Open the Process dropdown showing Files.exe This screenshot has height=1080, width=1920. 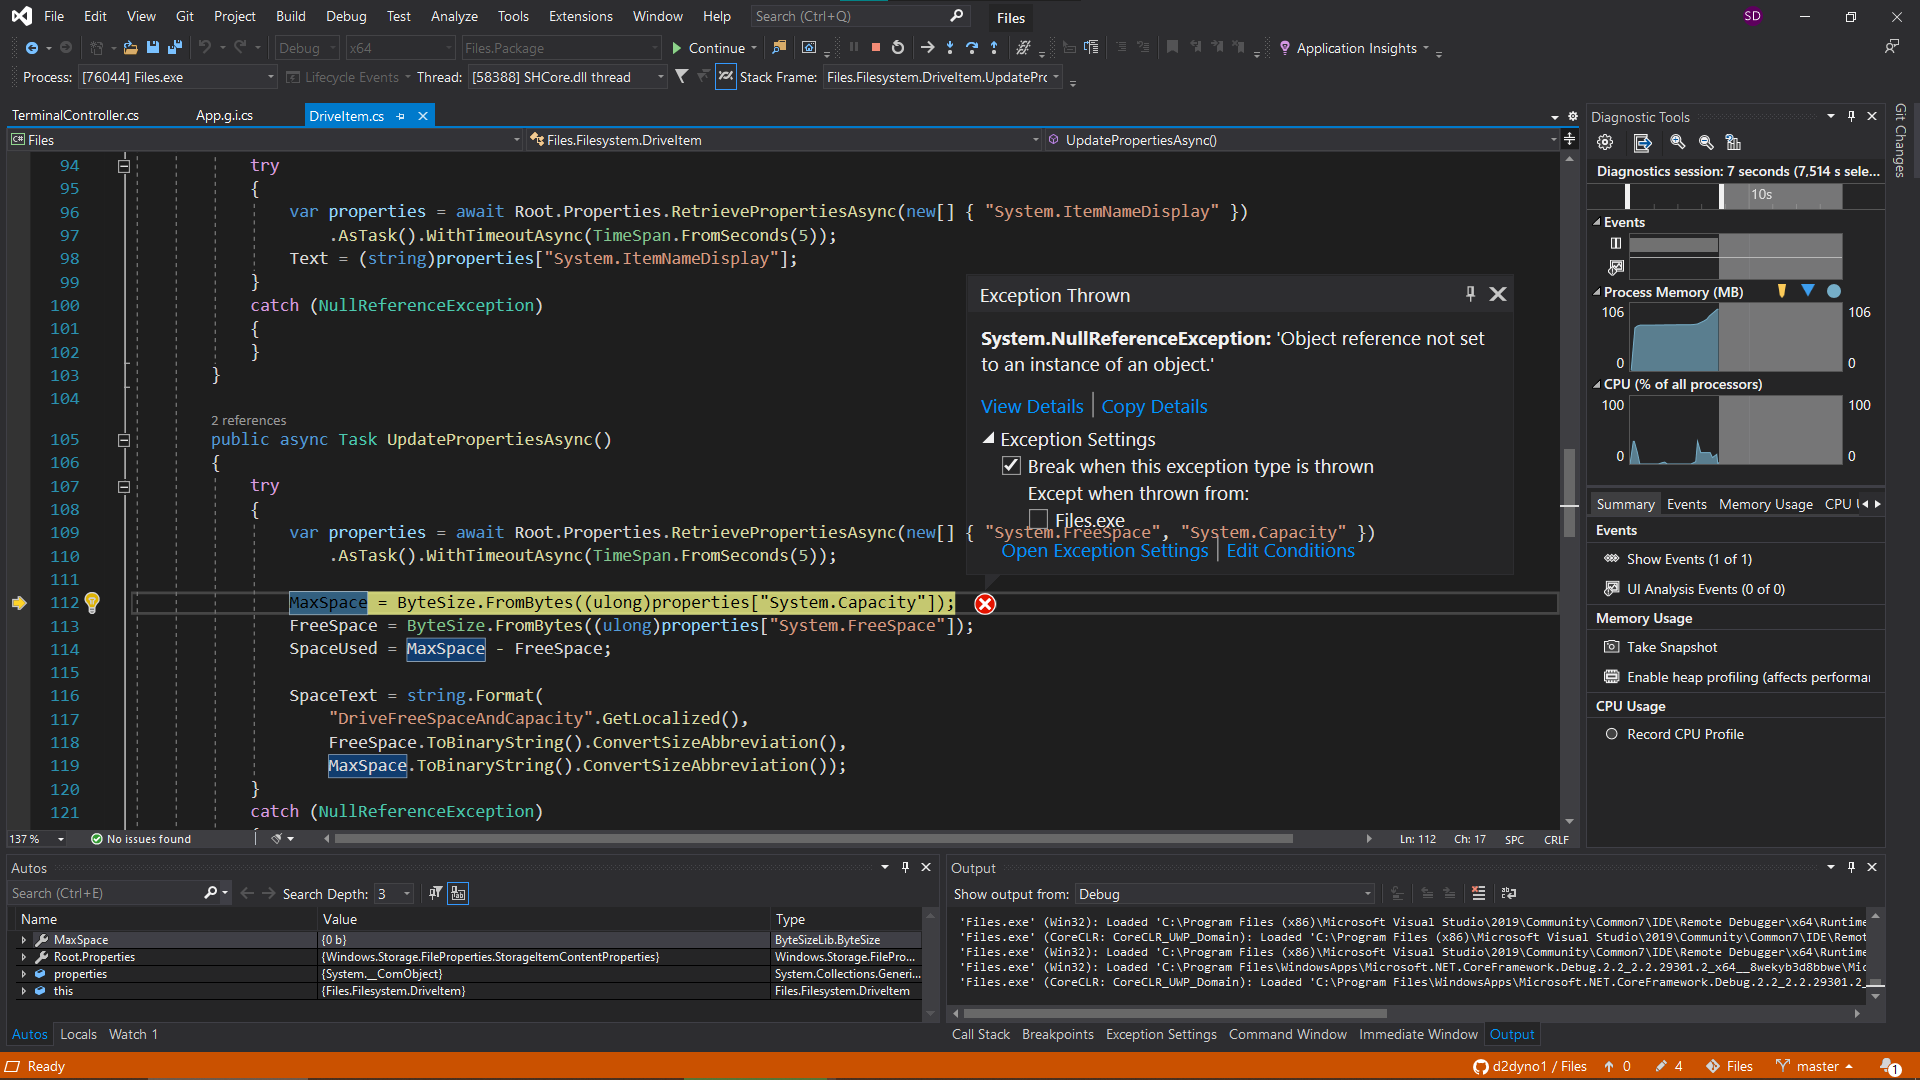coord(177,77)
